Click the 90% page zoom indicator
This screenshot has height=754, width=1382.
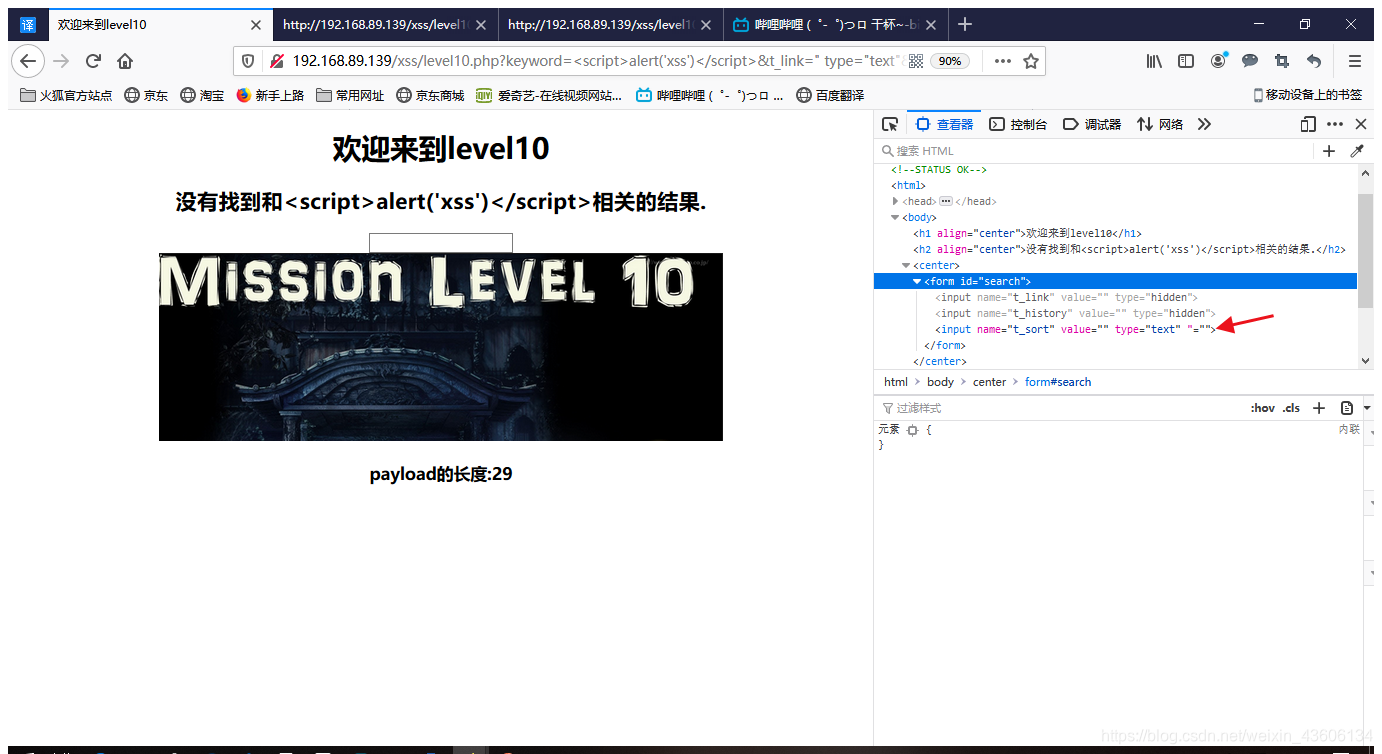950,61
